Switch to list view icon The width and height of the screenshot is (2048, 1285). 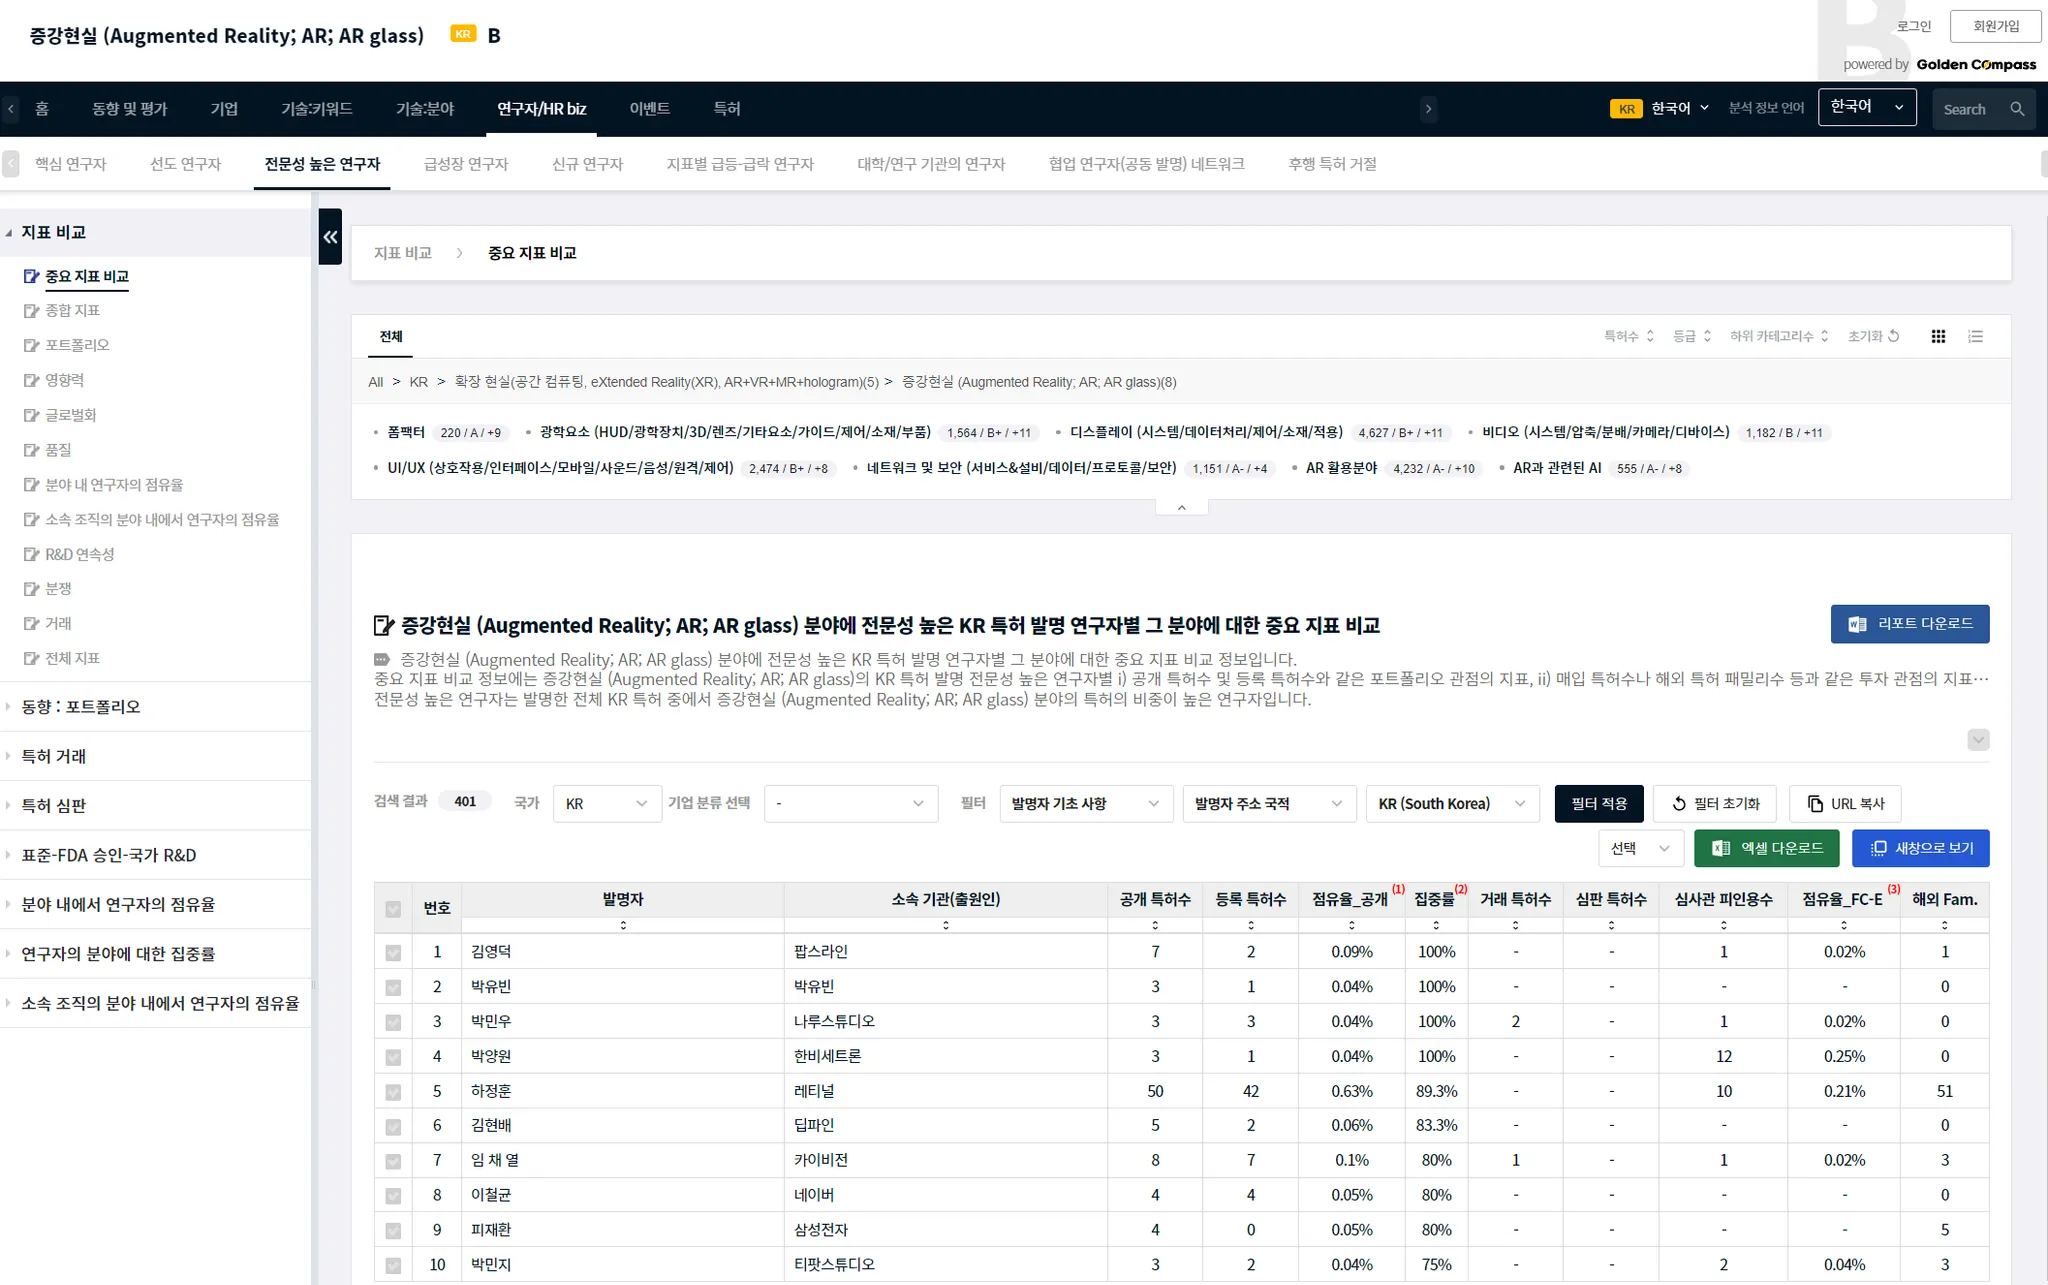click(1975, 337)
